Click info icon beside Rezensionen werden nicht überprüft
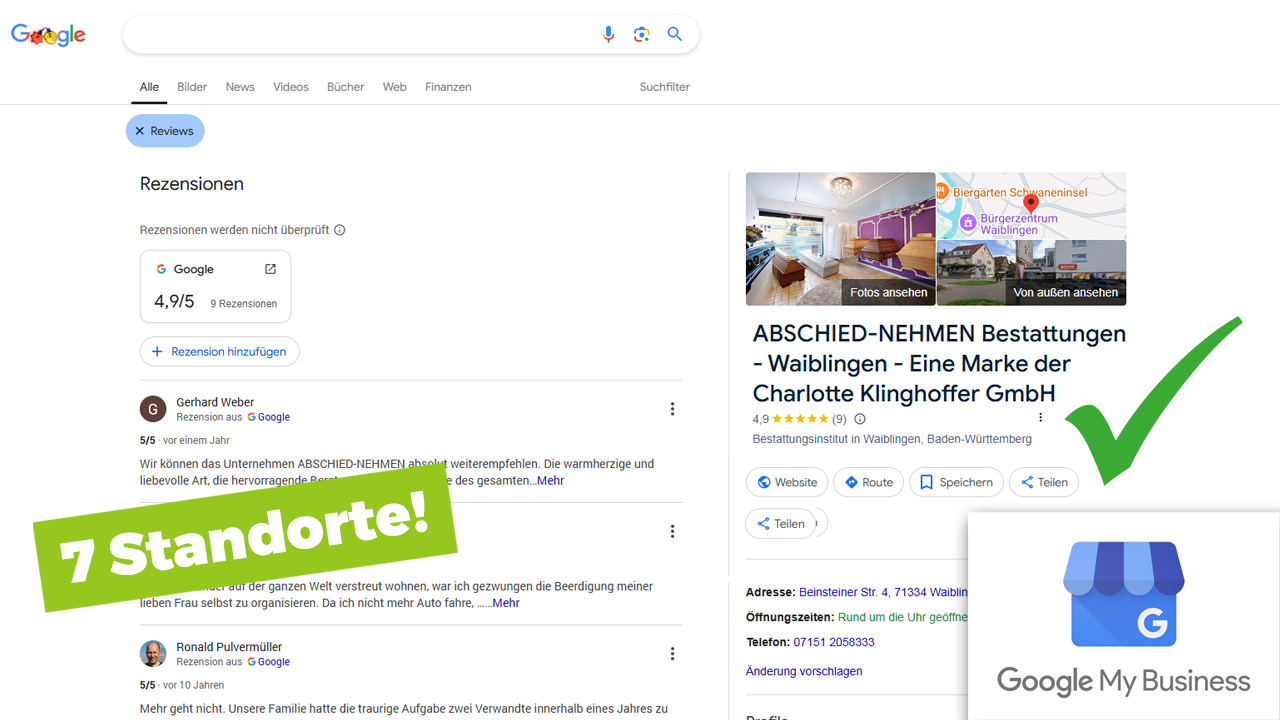 [x=340, y=230]
